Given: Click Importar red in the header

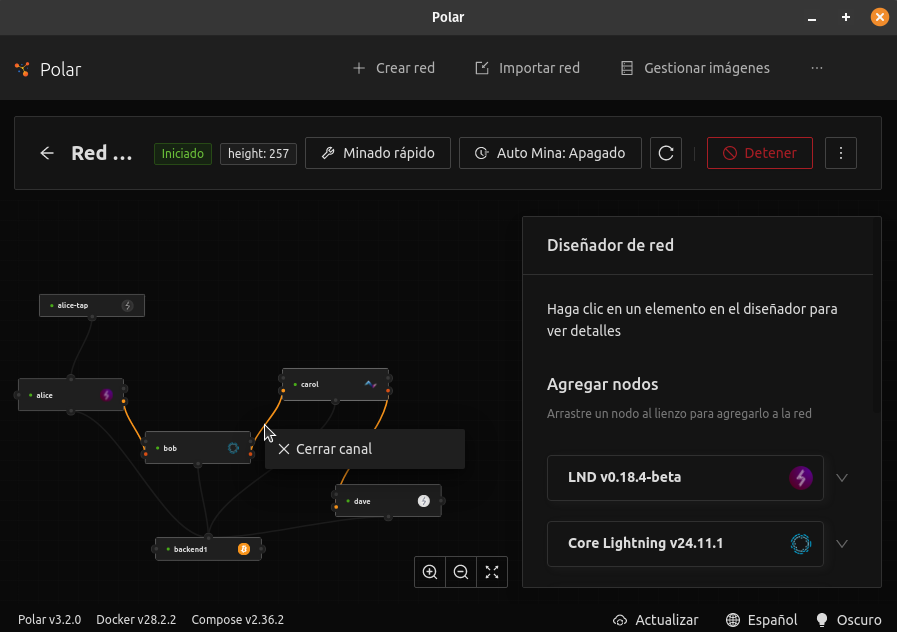Looking at the screenshot, I should click(x=527, y=68).
